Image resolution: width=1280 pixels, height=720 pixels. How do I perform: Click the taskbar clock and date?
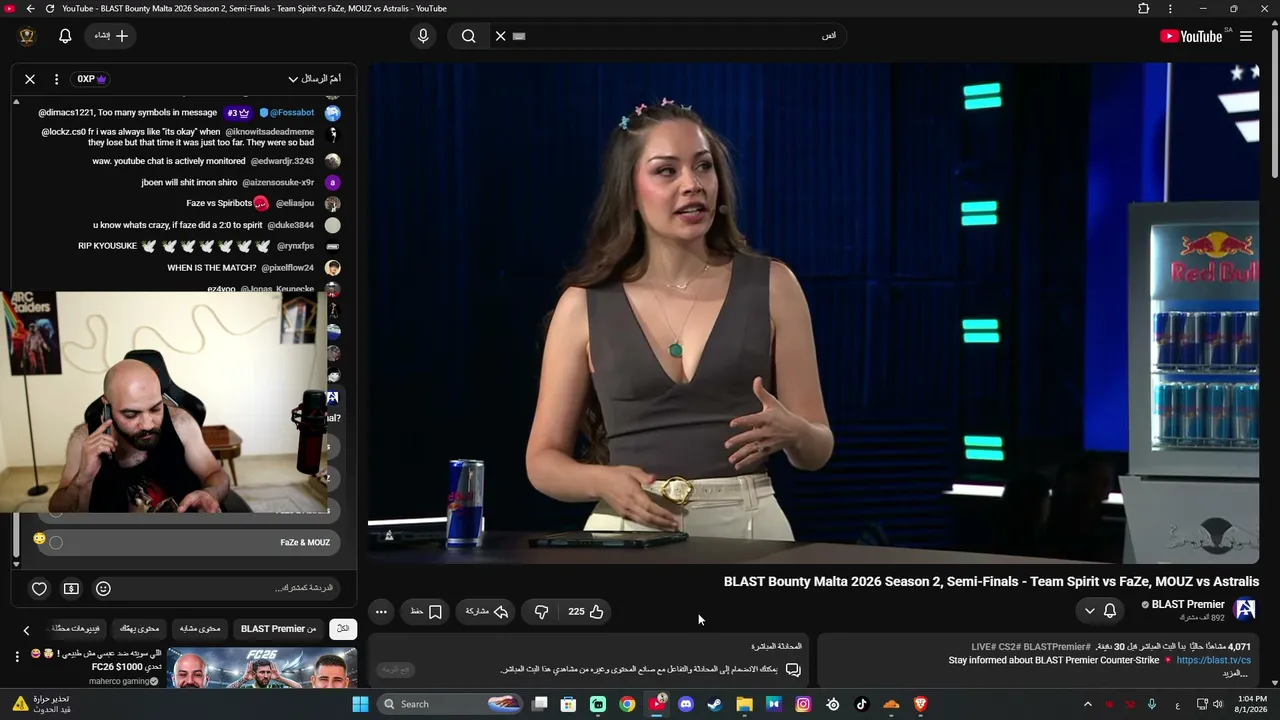point(1252,704)
